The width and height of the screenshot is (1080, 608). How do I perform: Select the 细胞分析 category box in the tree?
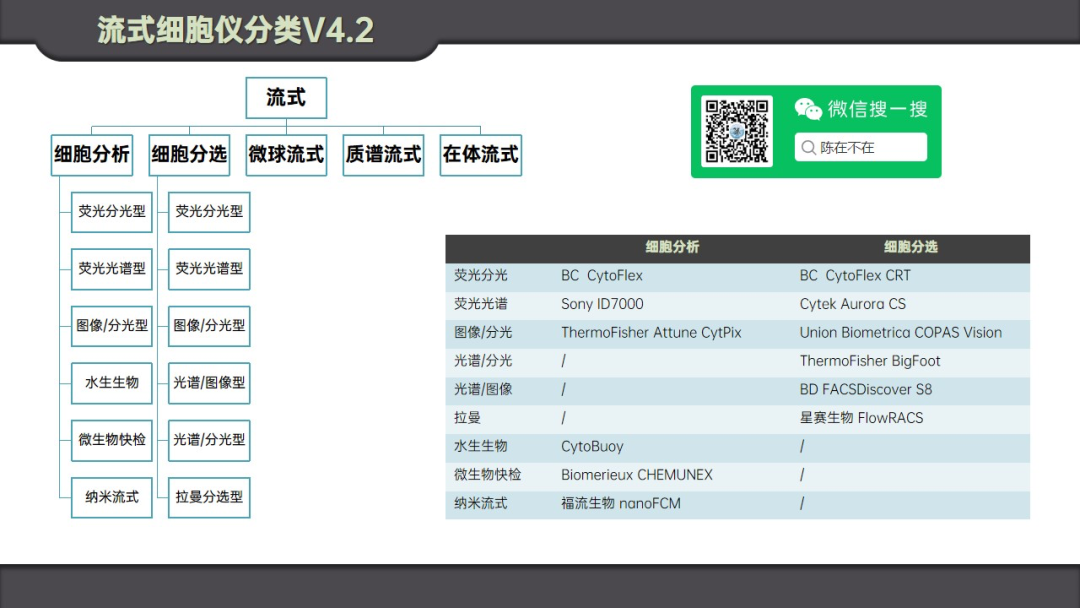click(x=91, y=155)
